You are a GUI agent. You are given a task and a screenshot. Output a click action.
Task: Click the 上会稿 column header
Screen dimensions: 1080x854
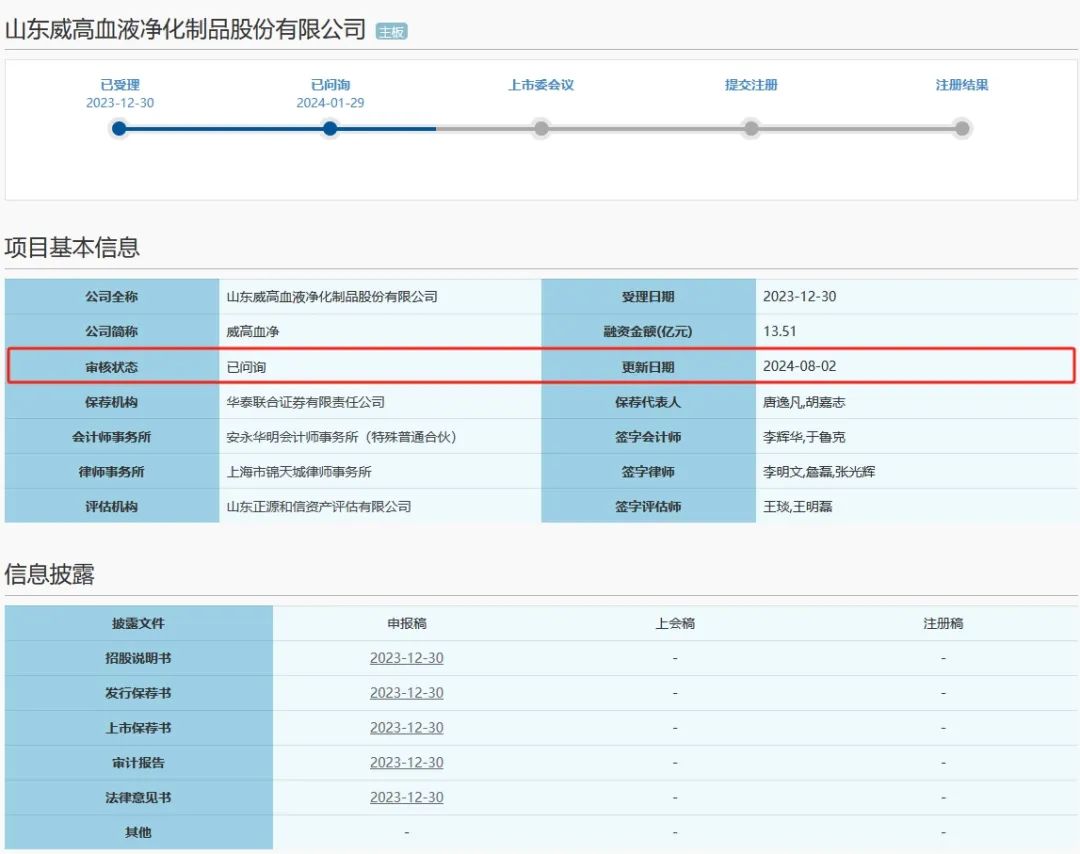coord(675,623)
